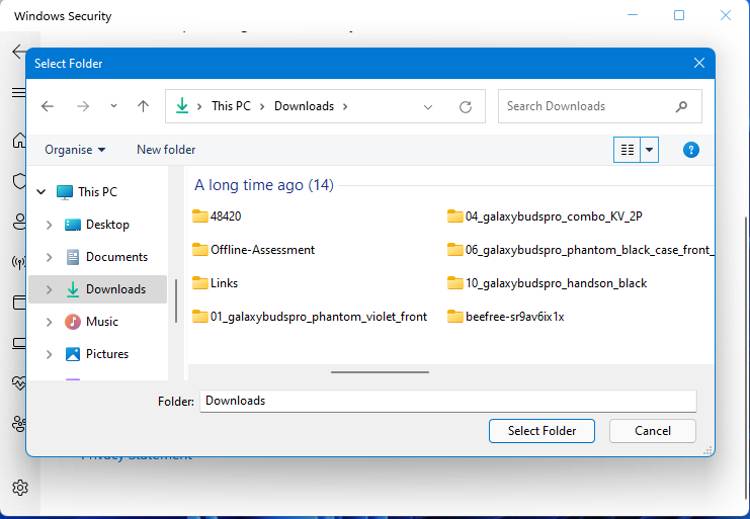The width and height of the screenshot is (750, 519).
Task: Click the search magnifier icon
Action: coord(682,106)
